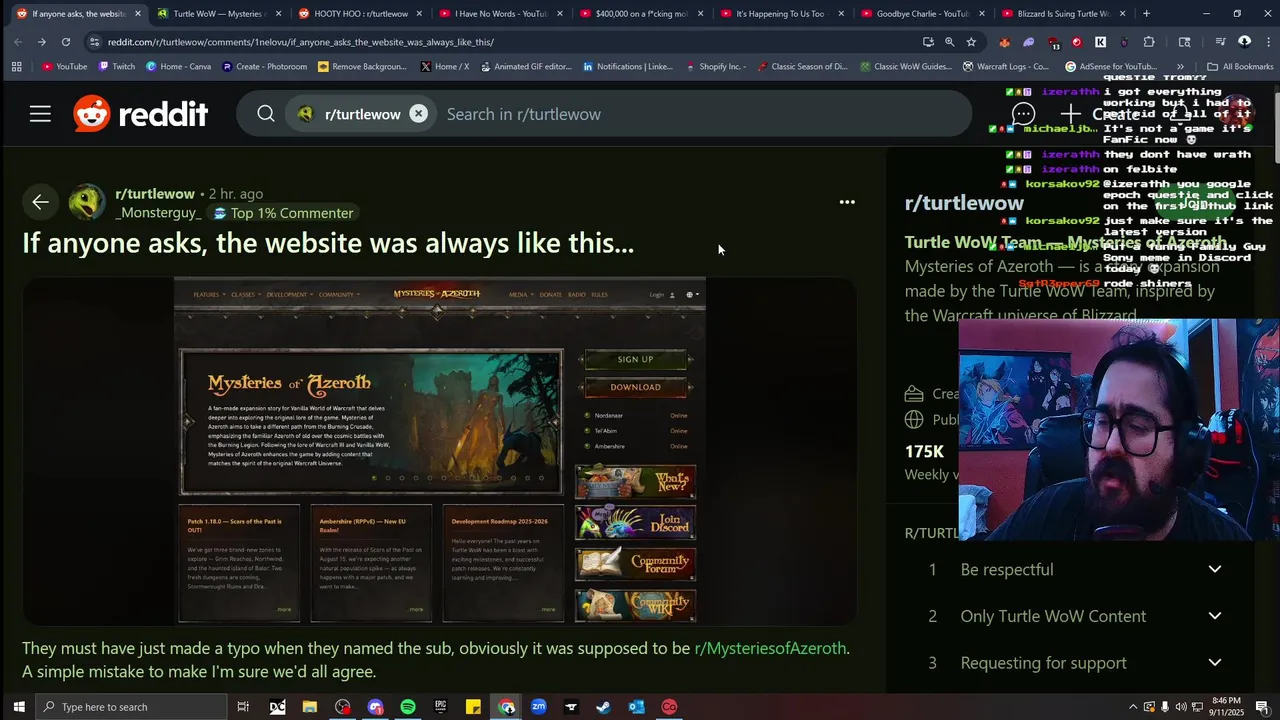Viewport: 1280px width, 720px height.
Task: Switch to I Have No Words YouTube tab
Action: point(500,14)
